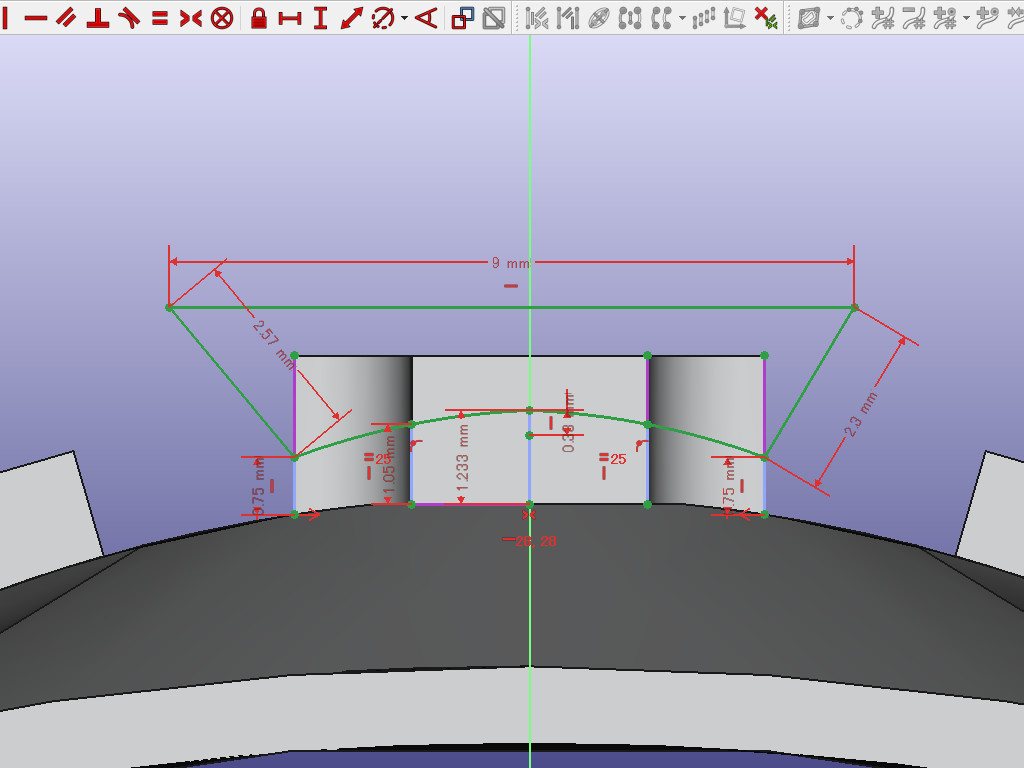The height and width of the screenshot is (768, 1024).
Task: Select the tangent constraint tool
Action: coord(128,18)
